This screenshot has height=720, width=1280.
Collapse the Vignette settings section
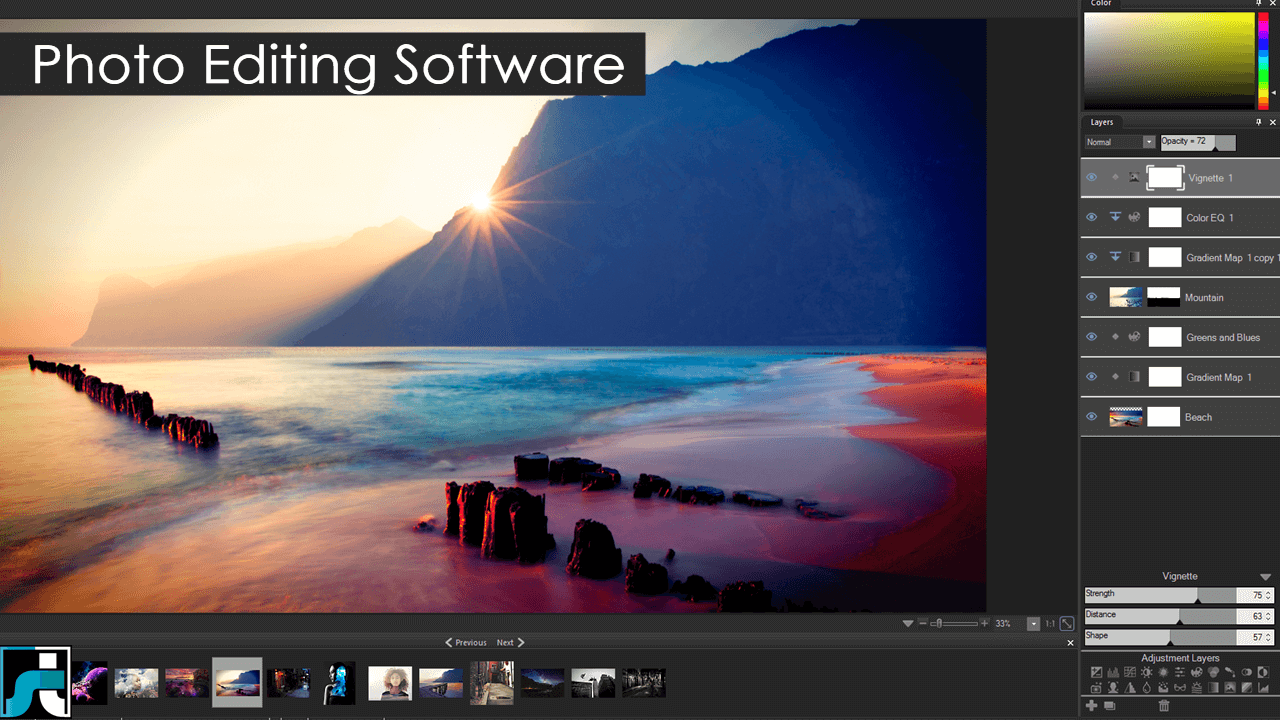[x=1265, y=576]
